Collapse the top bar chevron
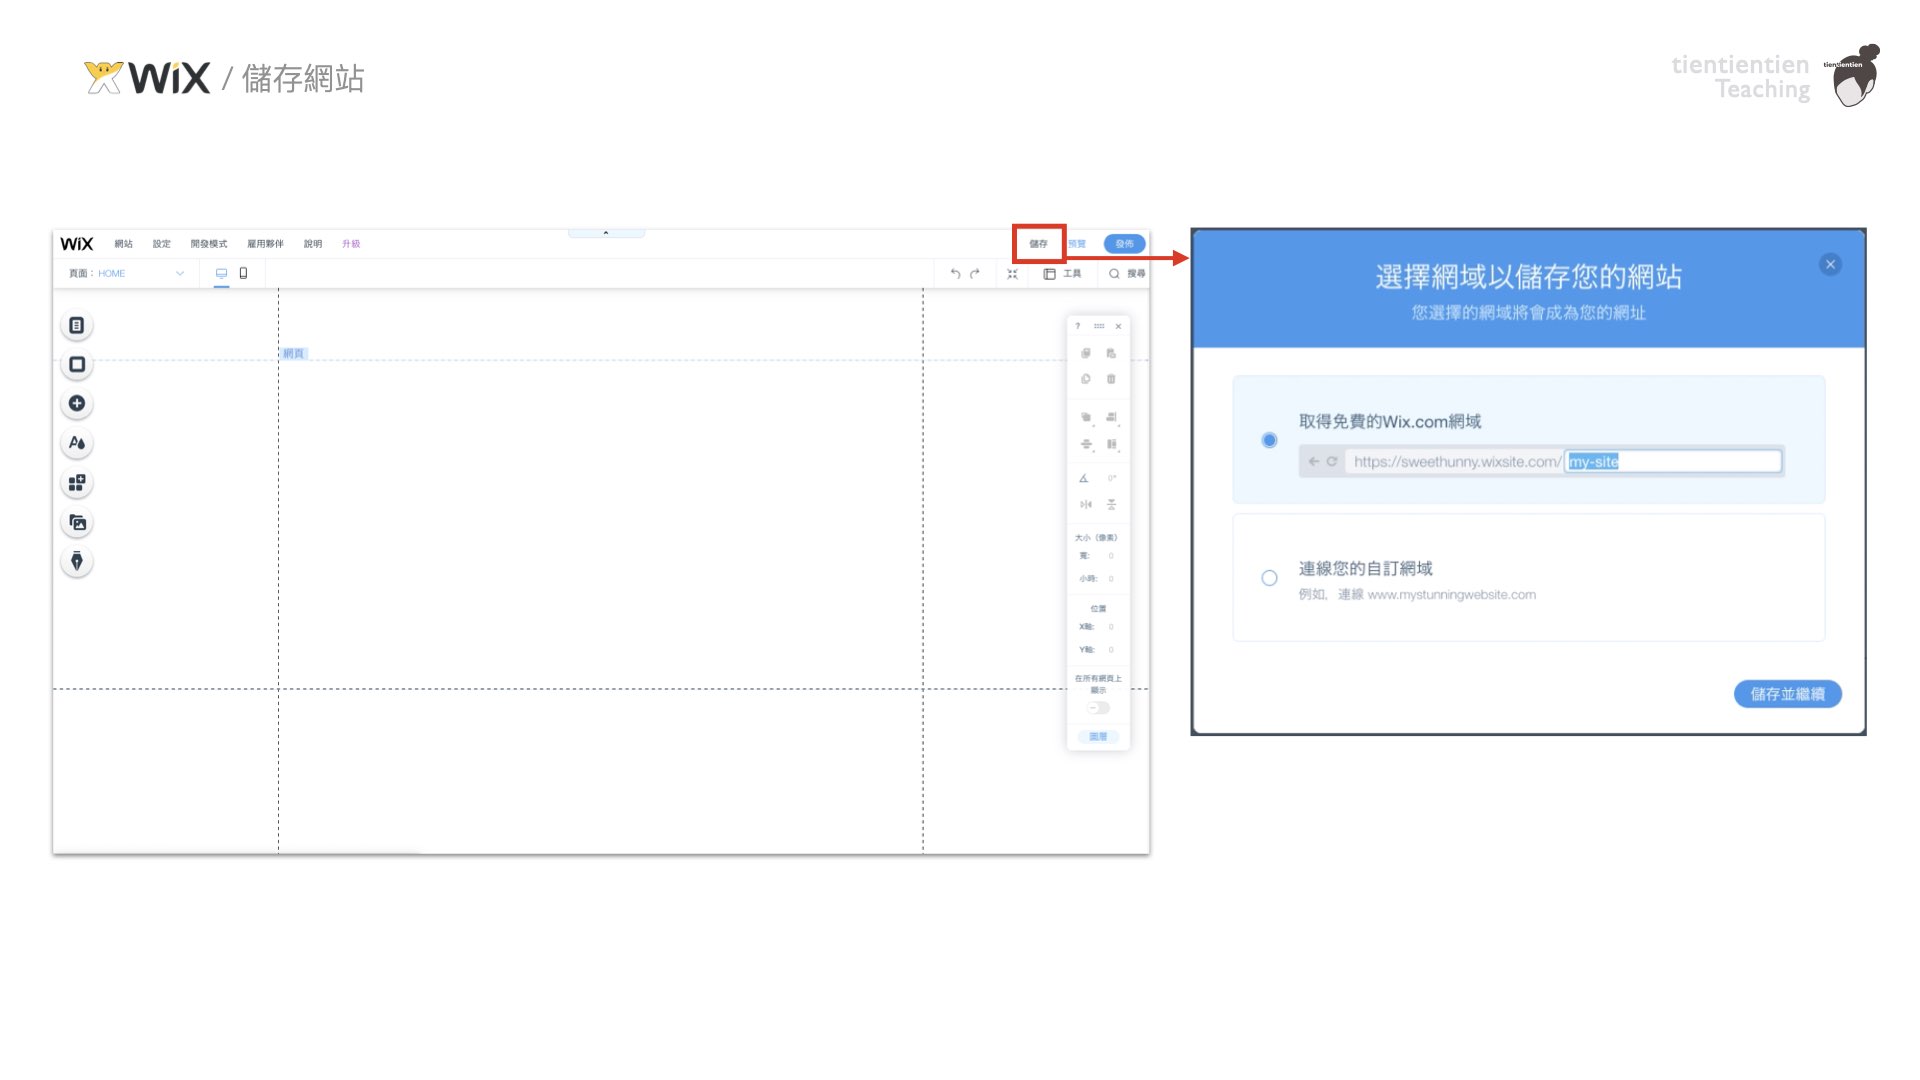 [x=606, y=233]
